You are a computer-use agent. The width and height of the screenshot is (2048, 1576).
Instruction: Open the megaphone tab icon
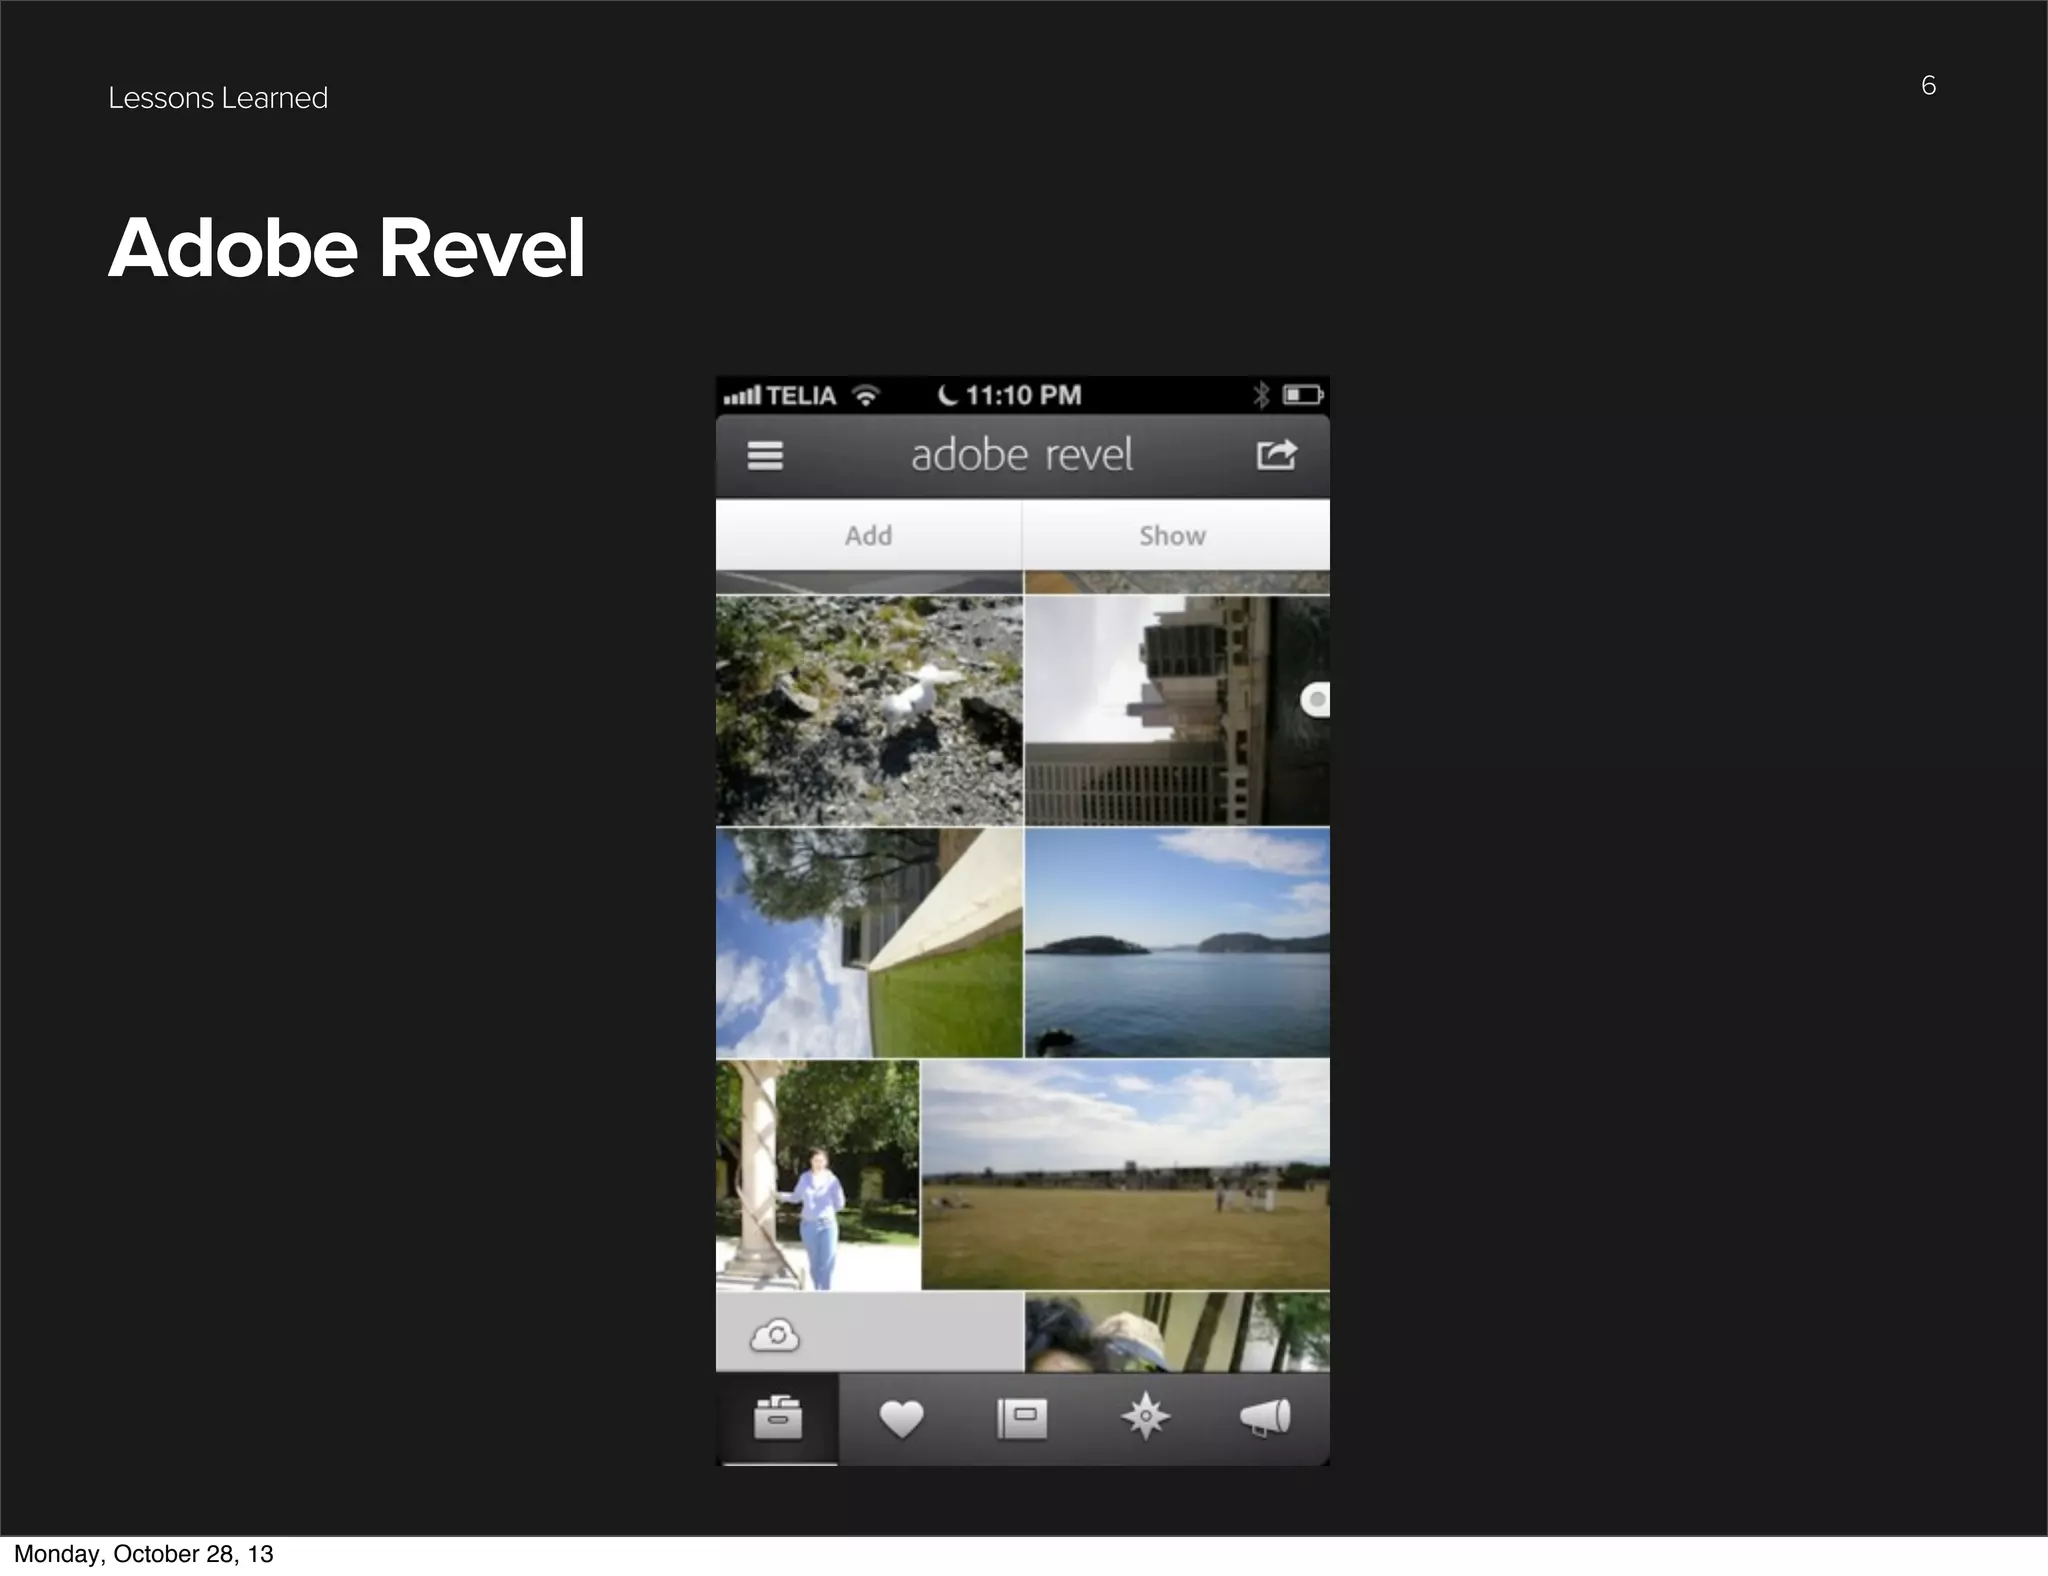pyautogui.click(x=1266, y=1418)
